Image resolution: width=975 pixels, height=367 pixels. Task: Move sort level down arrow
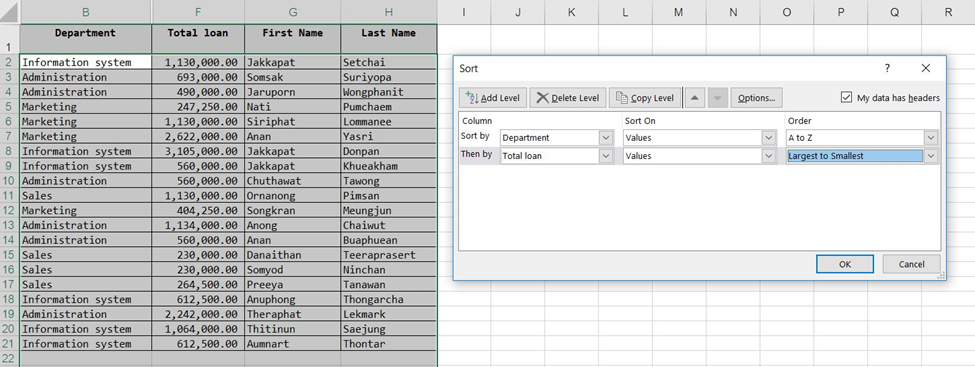(718, 98)
